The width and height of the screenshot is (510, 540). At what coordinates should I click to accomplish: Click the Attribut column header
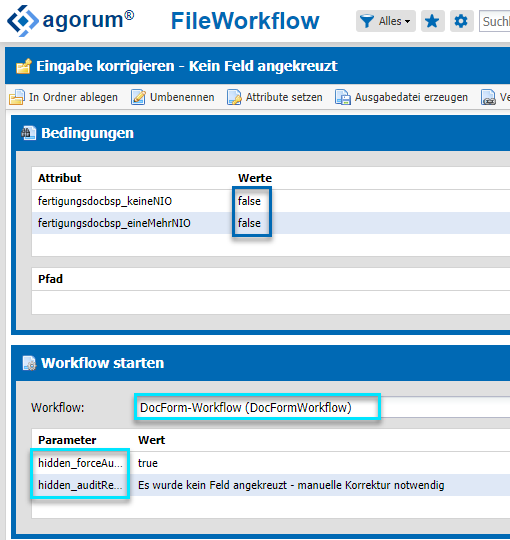(x=60, y=178)
